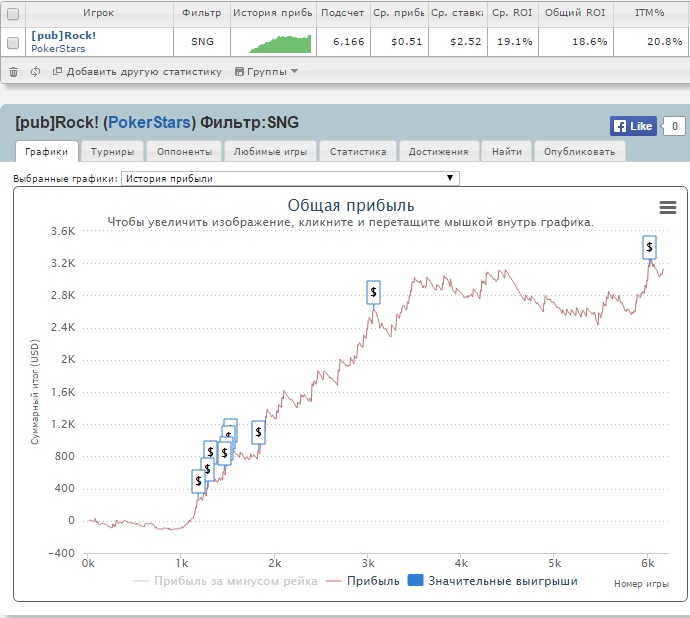Click the trash delete icon
Viewport: 690px width, 618px height.
[x=13, y=72]
